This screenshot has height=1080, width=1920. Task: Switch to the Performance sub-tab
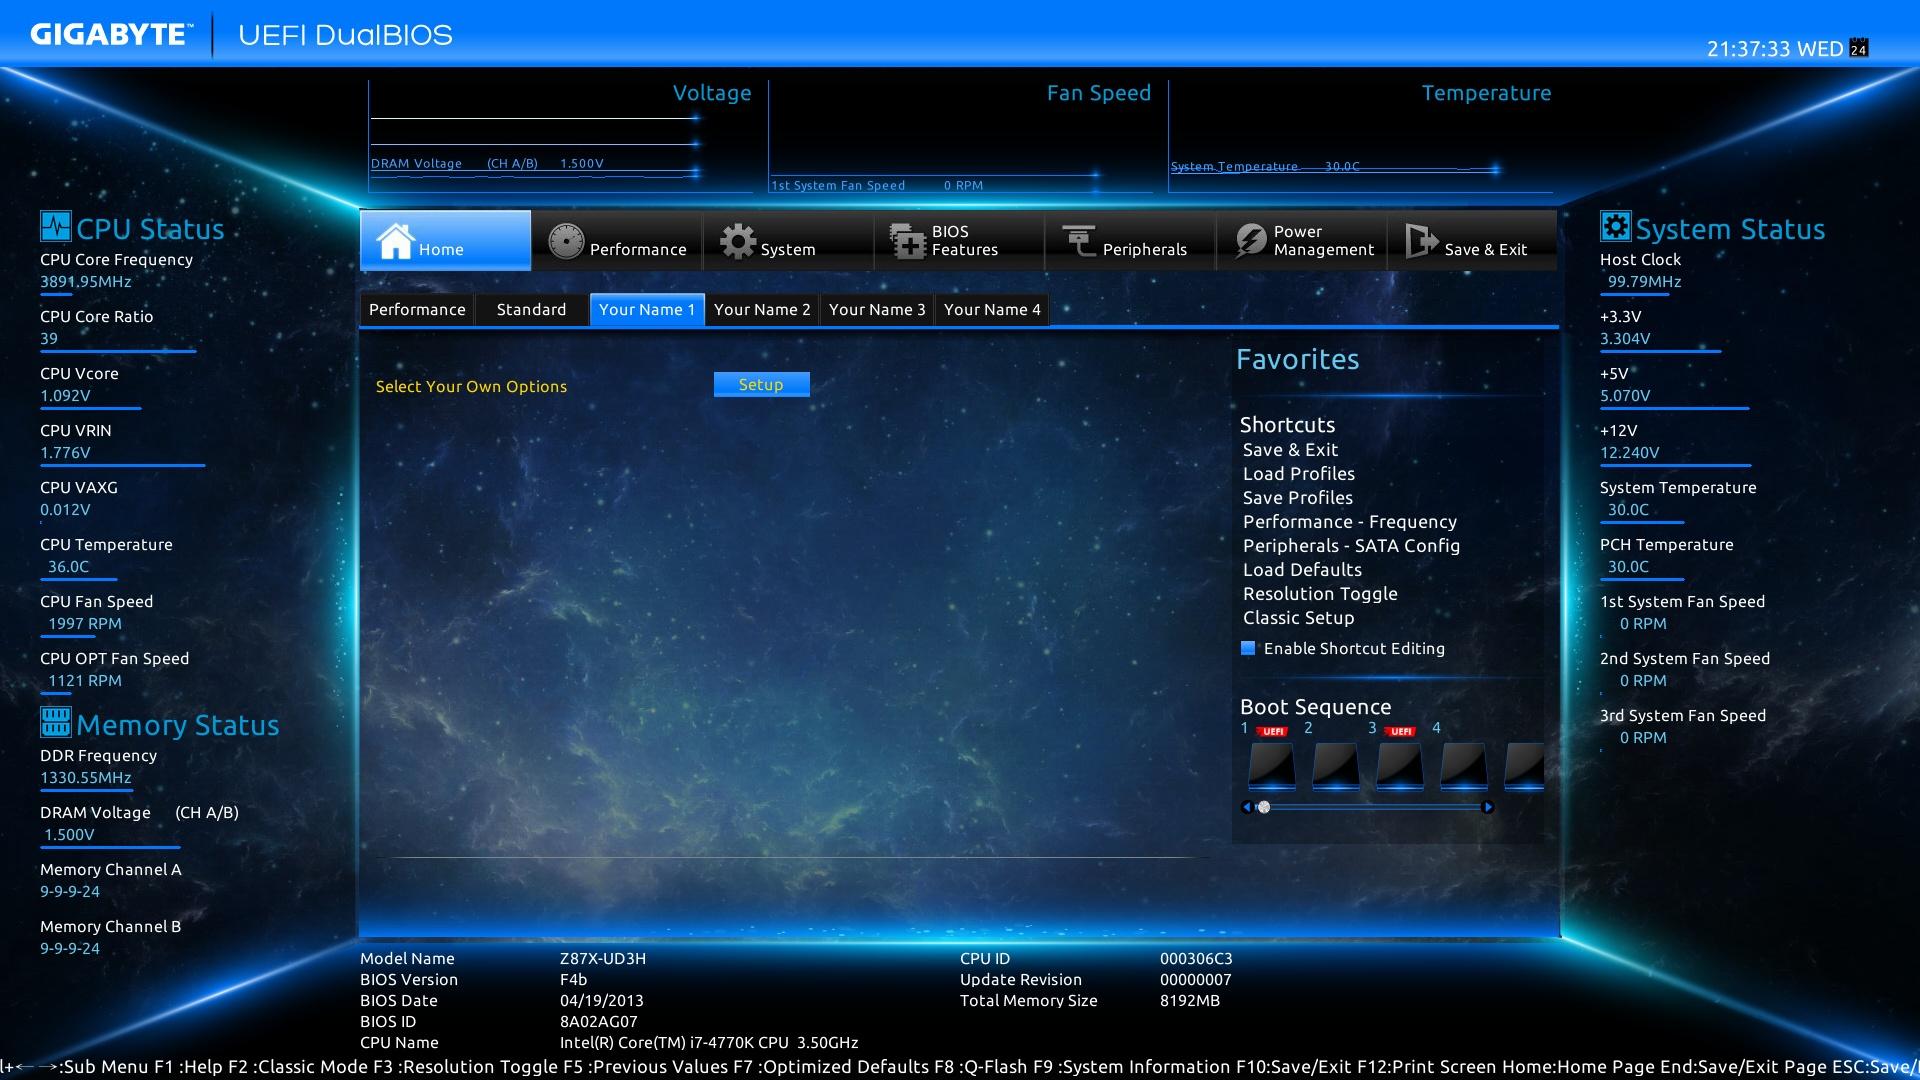point(417,310)
